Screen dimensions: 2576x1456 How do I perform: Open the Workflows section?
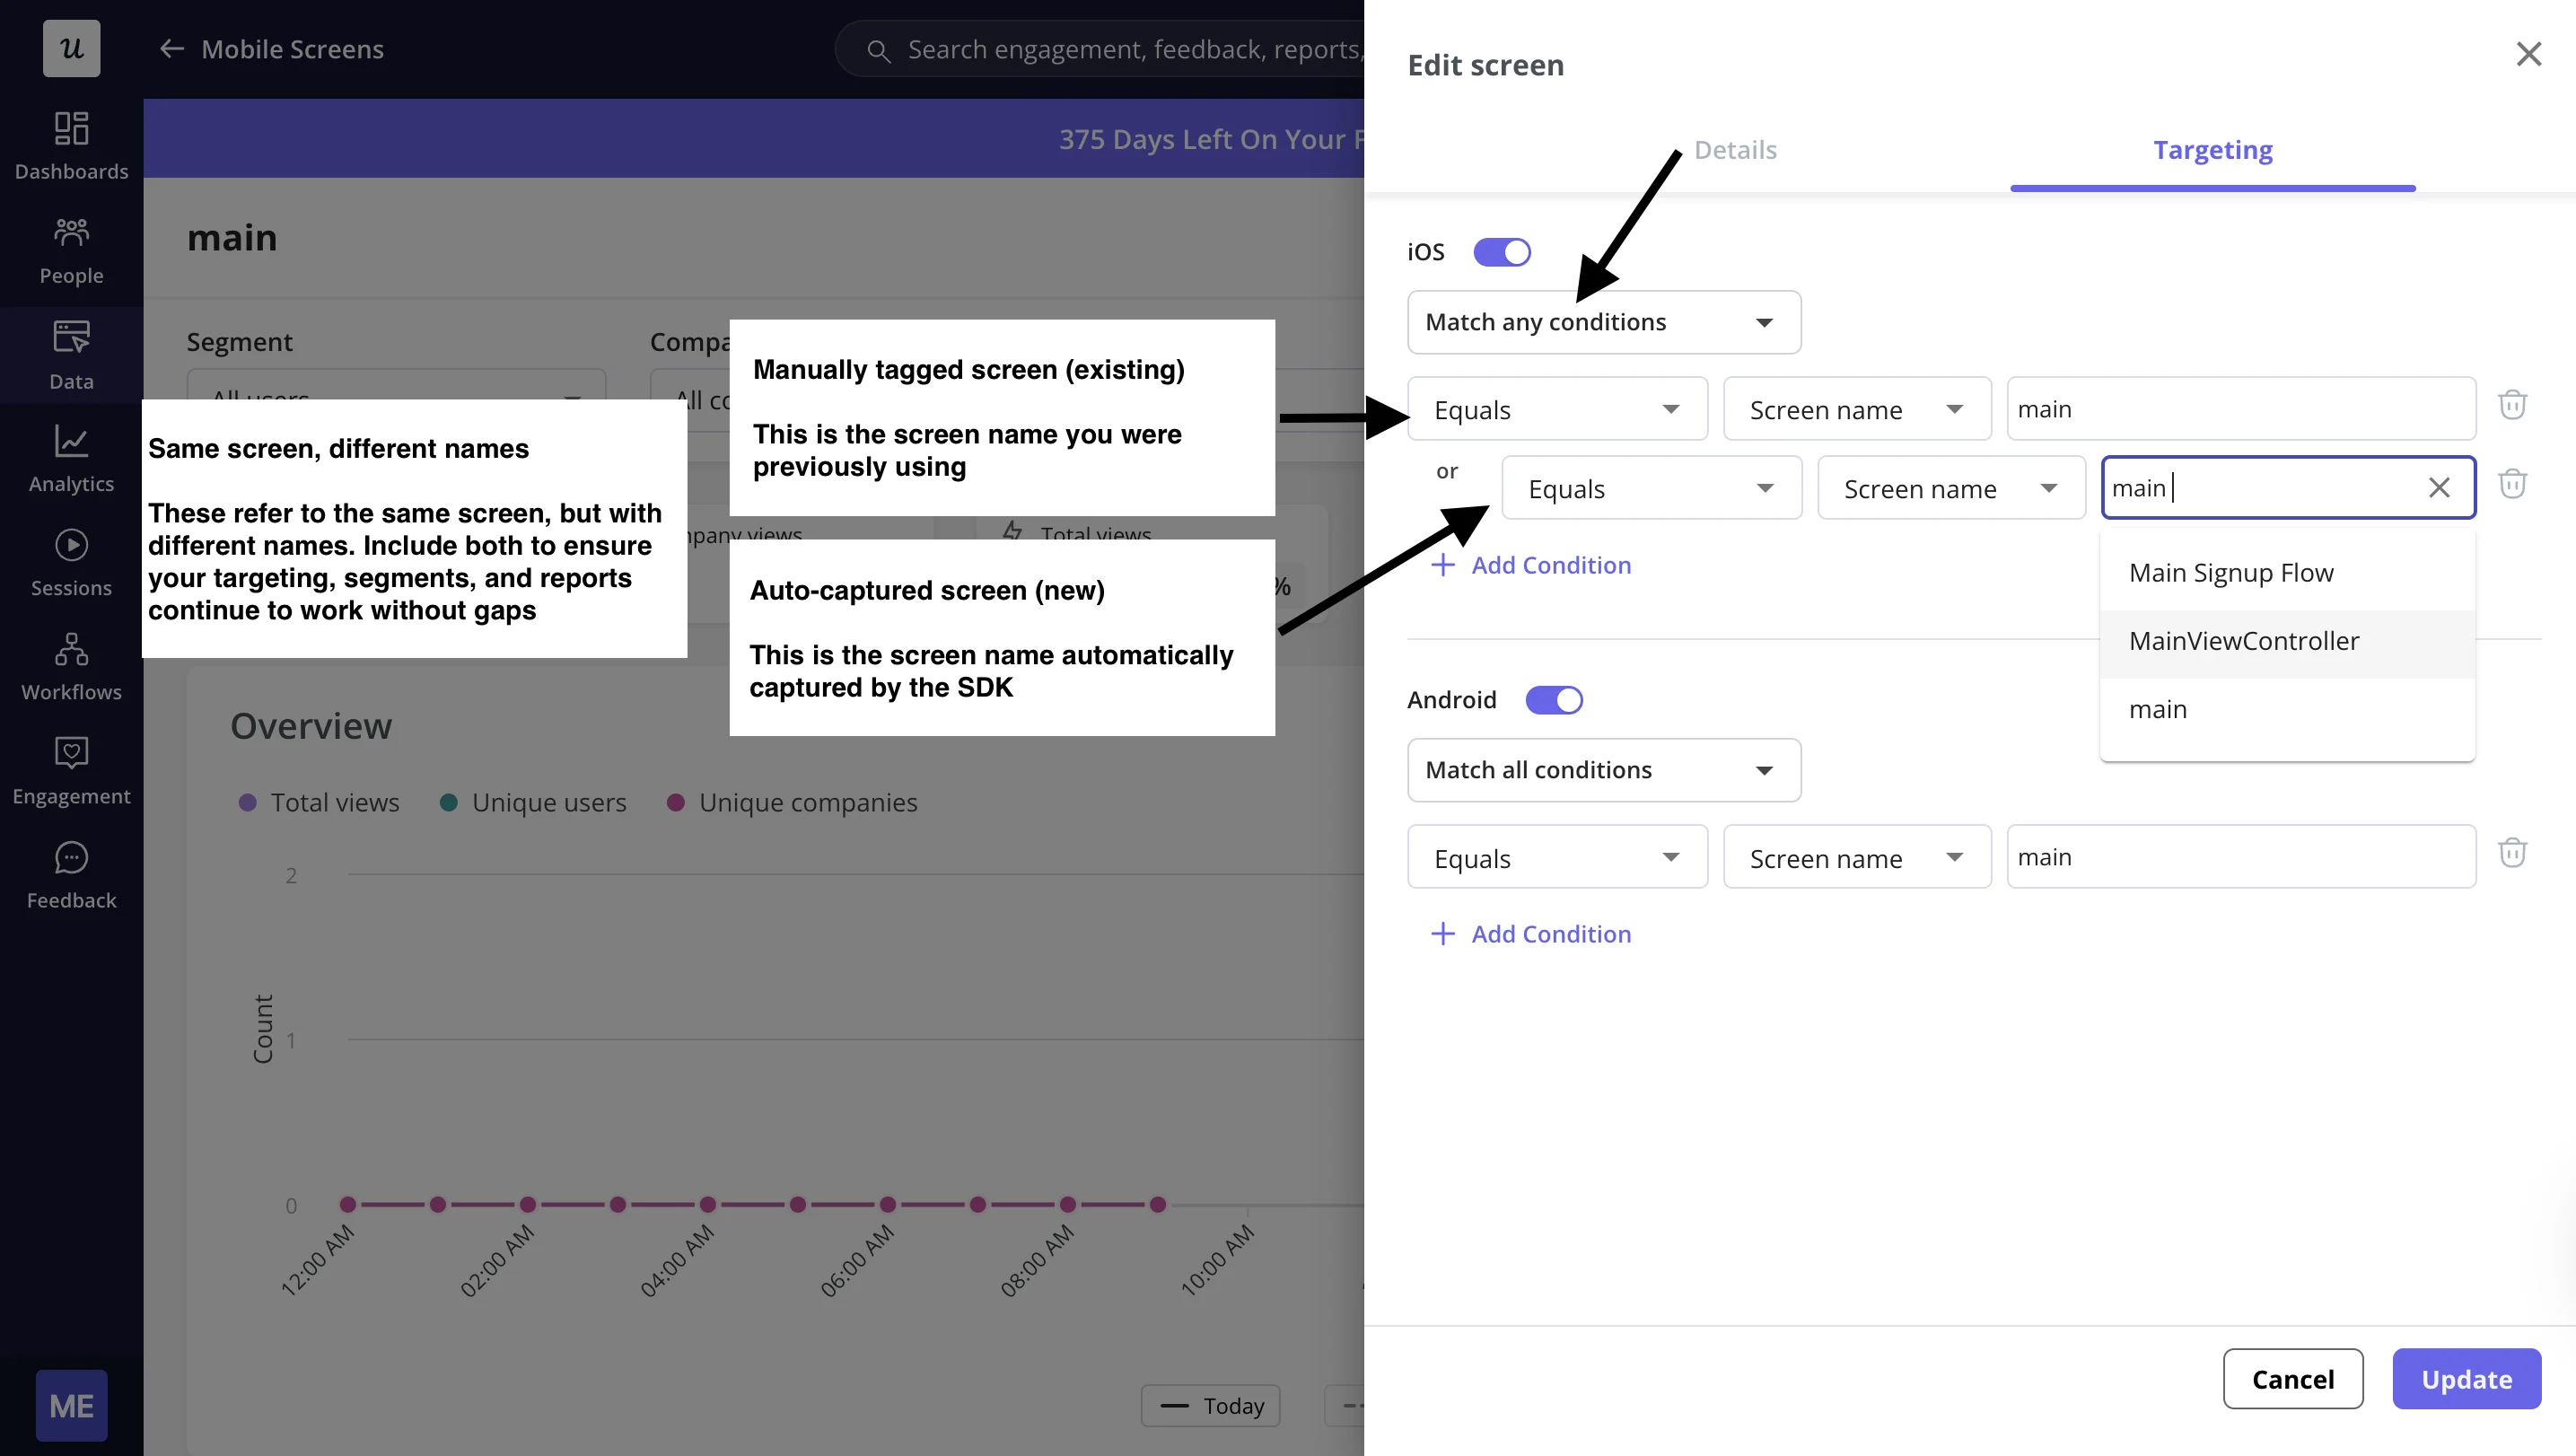click(x=71, y=667)
